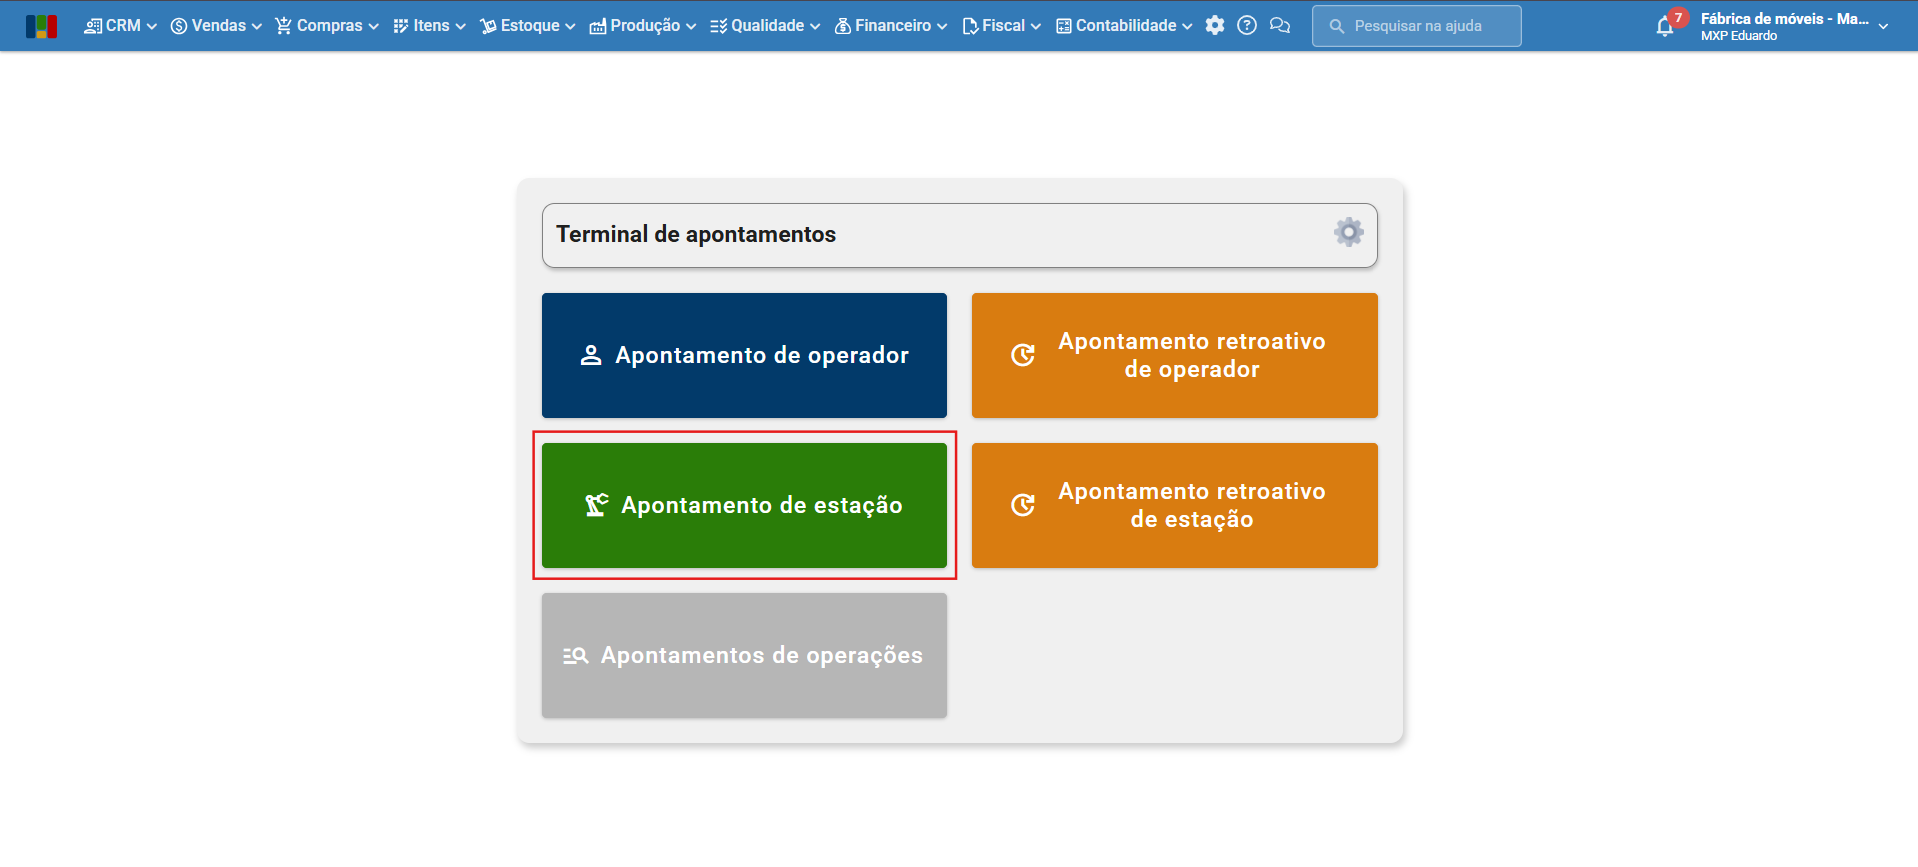Image resolution: width=1918 pixels, height=867 pixels.
Task: Click the search magnifier icon in help box
Action: coord(1336,26)
